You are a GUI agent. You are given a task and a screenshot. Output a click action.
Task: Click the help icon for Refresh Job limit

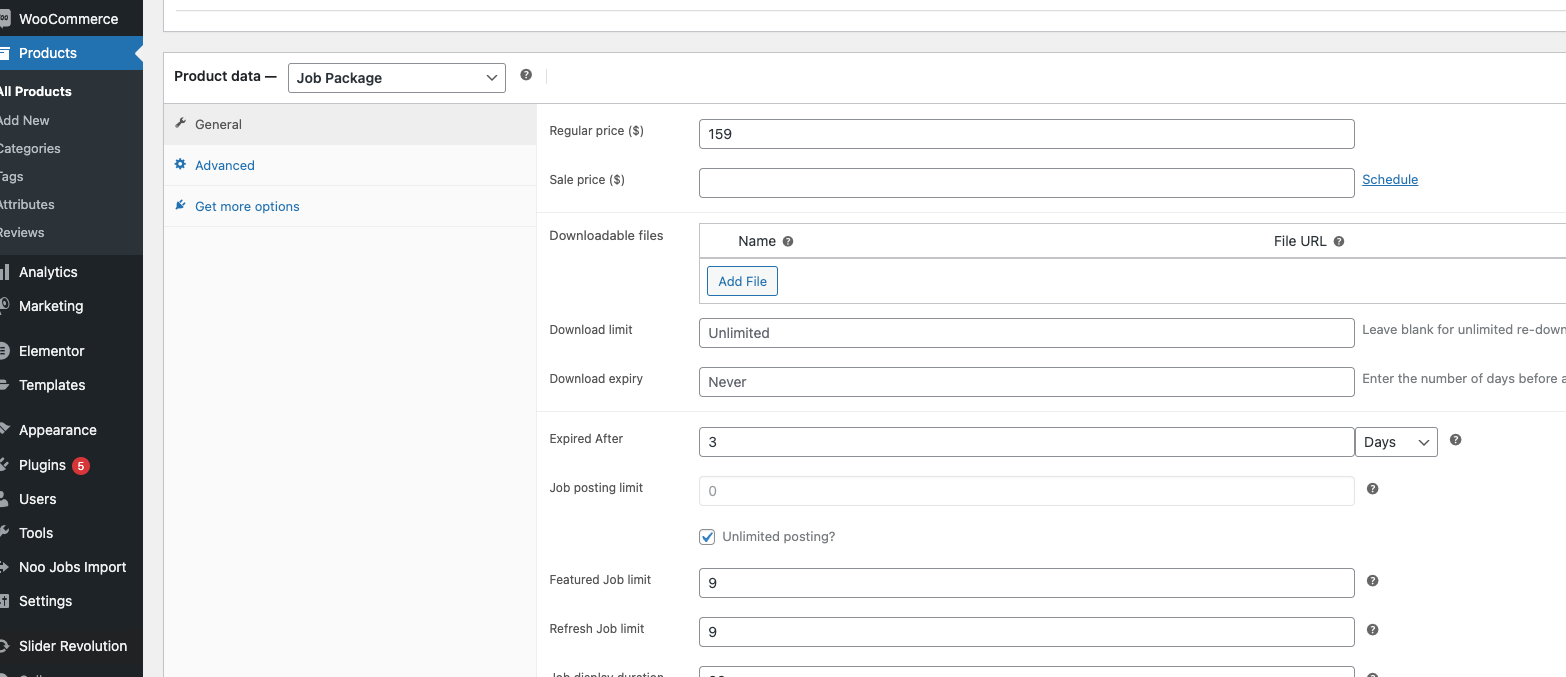tap(1372, 630)
